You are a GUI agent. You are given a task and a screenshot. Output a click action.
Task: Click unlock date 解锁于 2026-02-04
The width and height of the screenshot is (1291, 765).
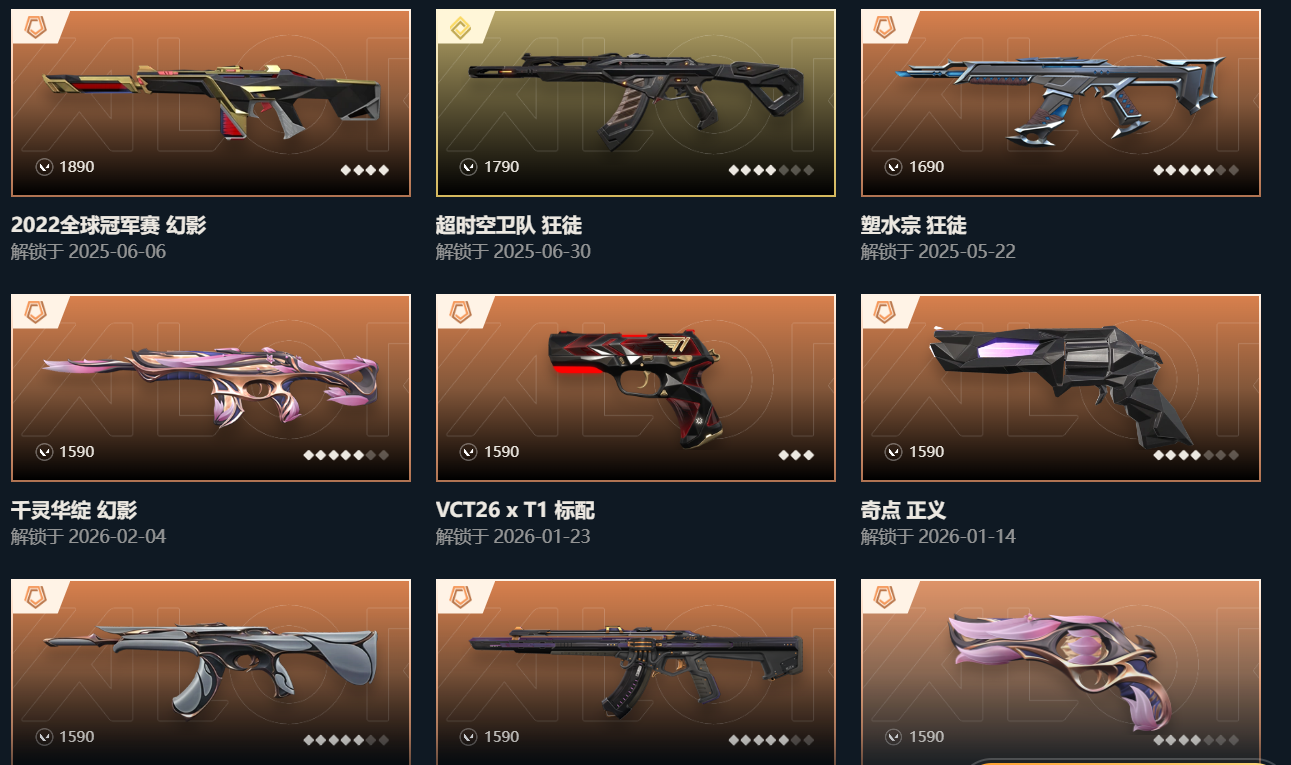89,537
